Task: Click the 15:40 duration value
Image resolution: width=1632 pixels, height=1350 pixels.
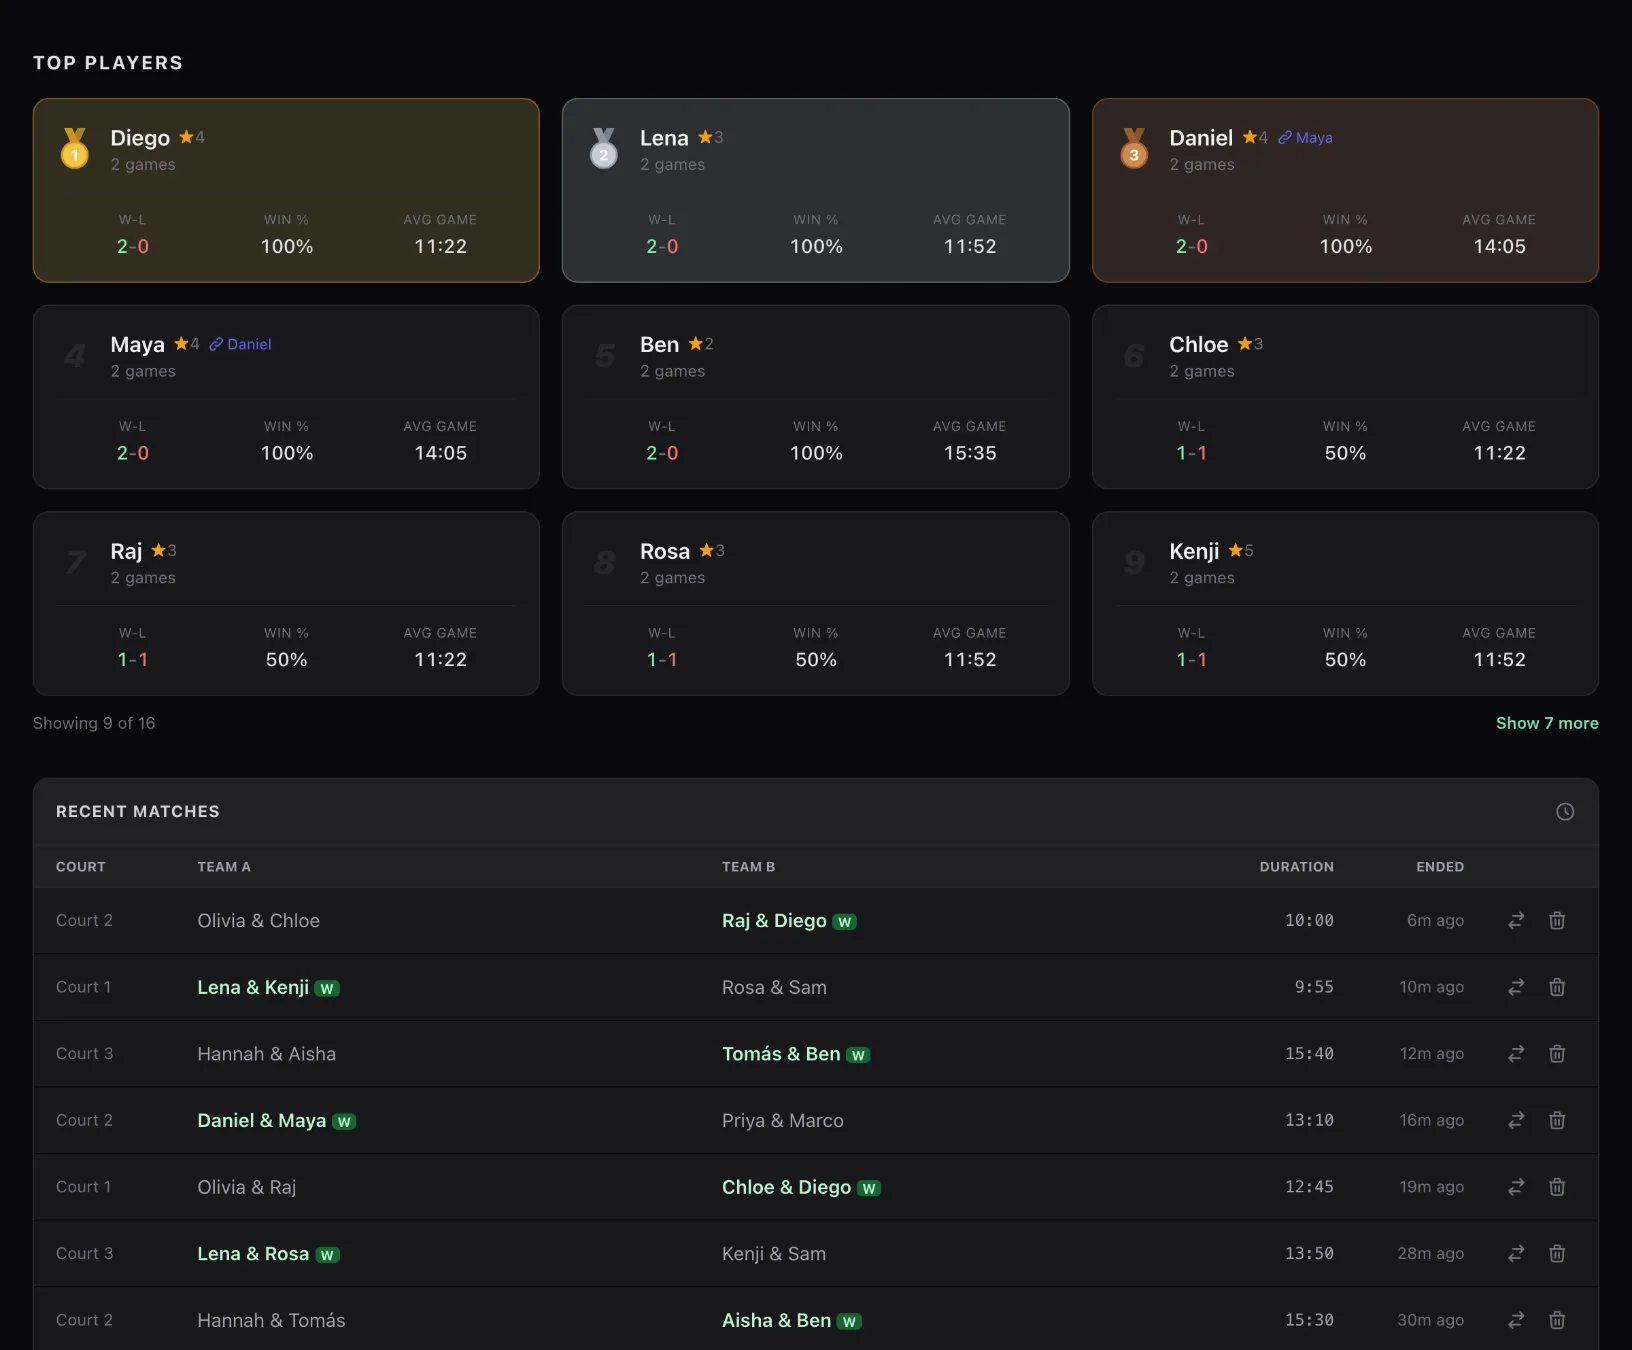Action: 1309,1054
